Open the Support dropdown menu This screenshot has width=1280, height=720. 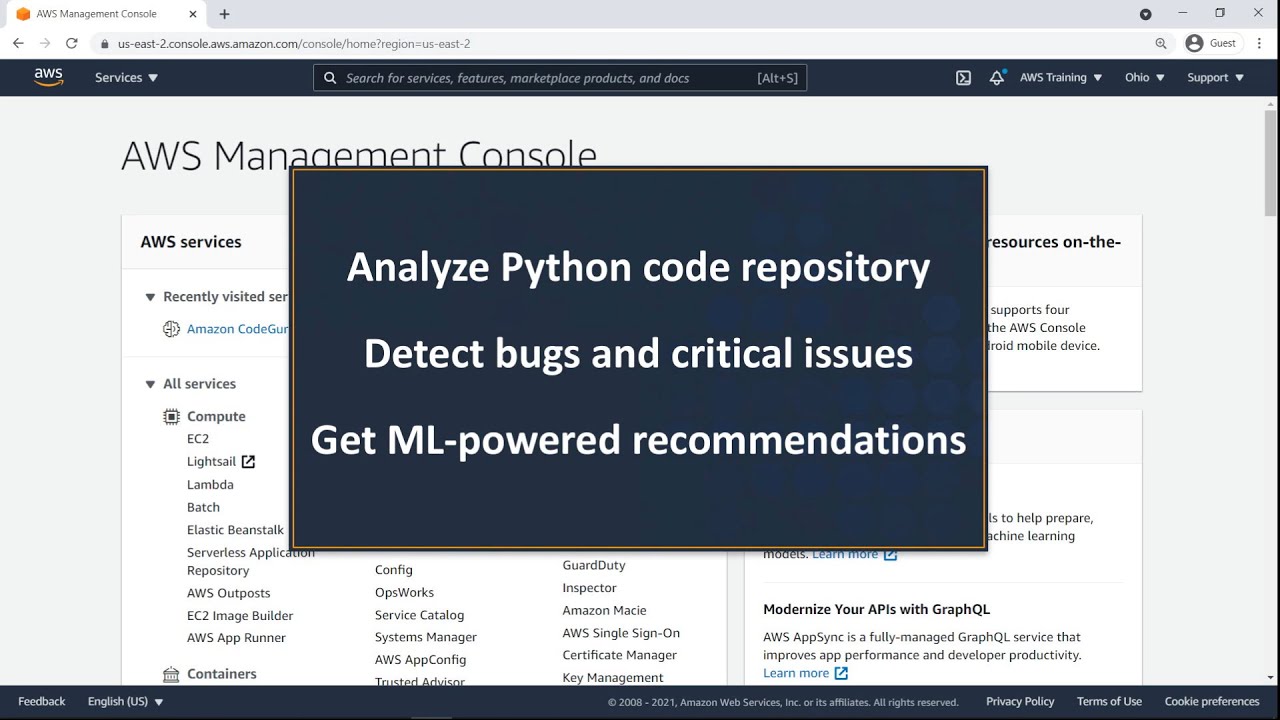[x=1215, y=78]
